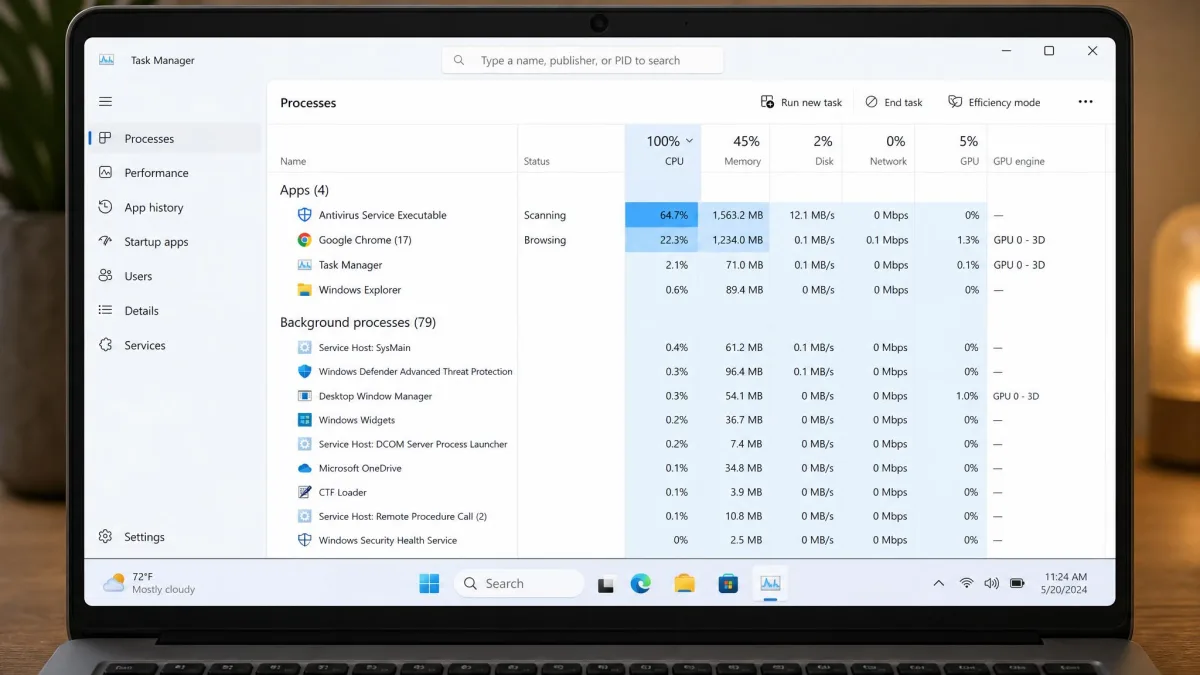This screenshot has height=675, width=1200.
Task: Click the 1,563.2 MB memory cell
Action: (736, 215)
